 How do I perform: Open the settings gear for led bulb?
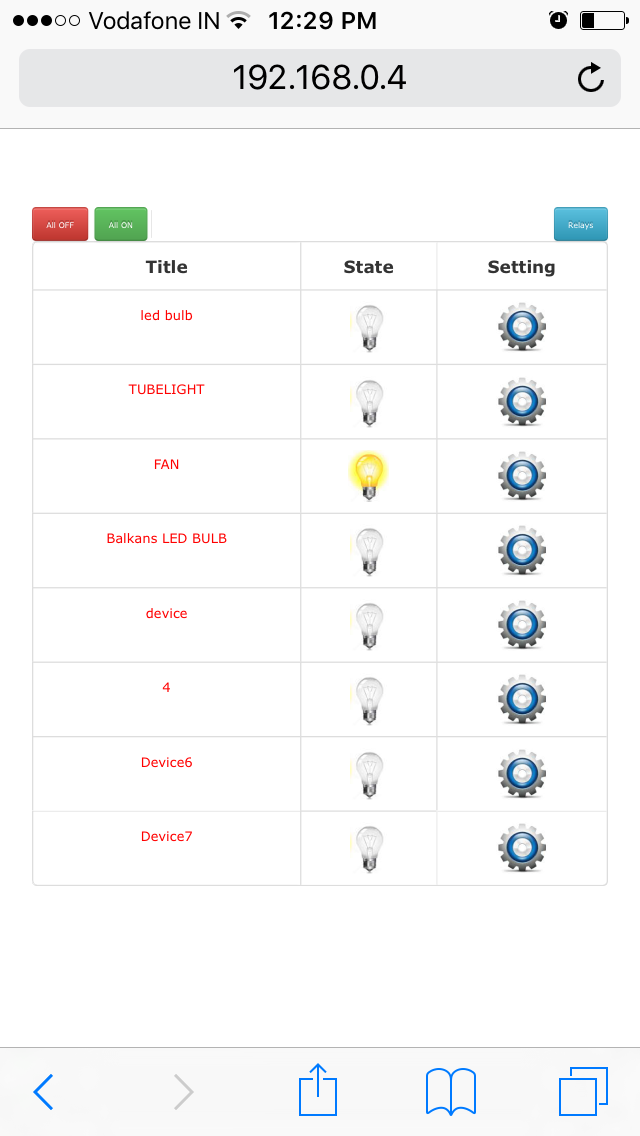[522, 327]
